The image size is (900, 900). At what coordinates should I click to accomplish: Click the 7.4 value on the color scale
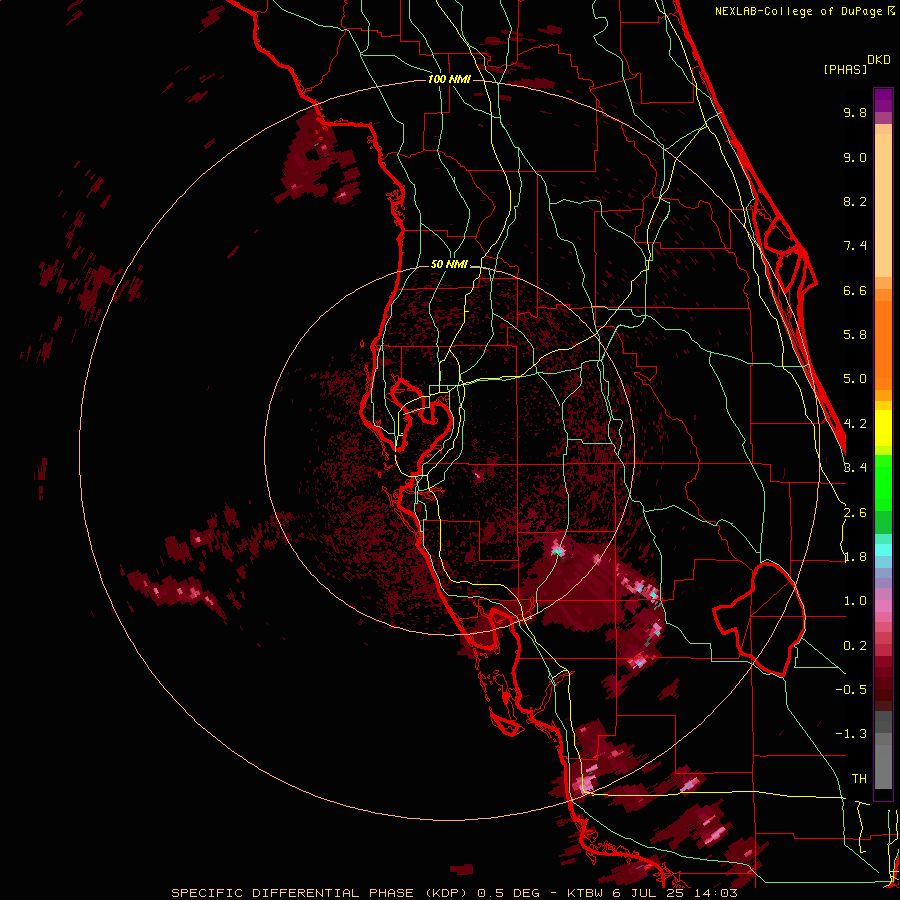(855, 246)
